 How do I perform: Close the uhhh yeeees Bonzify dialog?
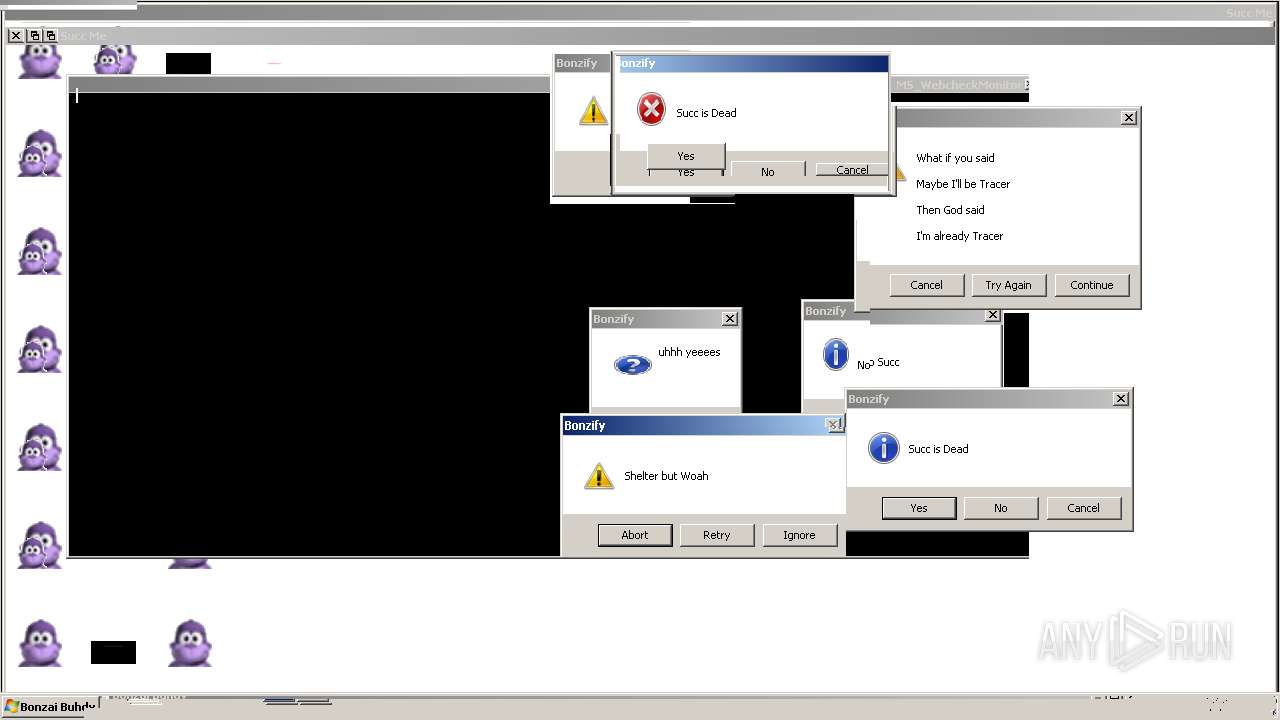click(x=730, y=319)
